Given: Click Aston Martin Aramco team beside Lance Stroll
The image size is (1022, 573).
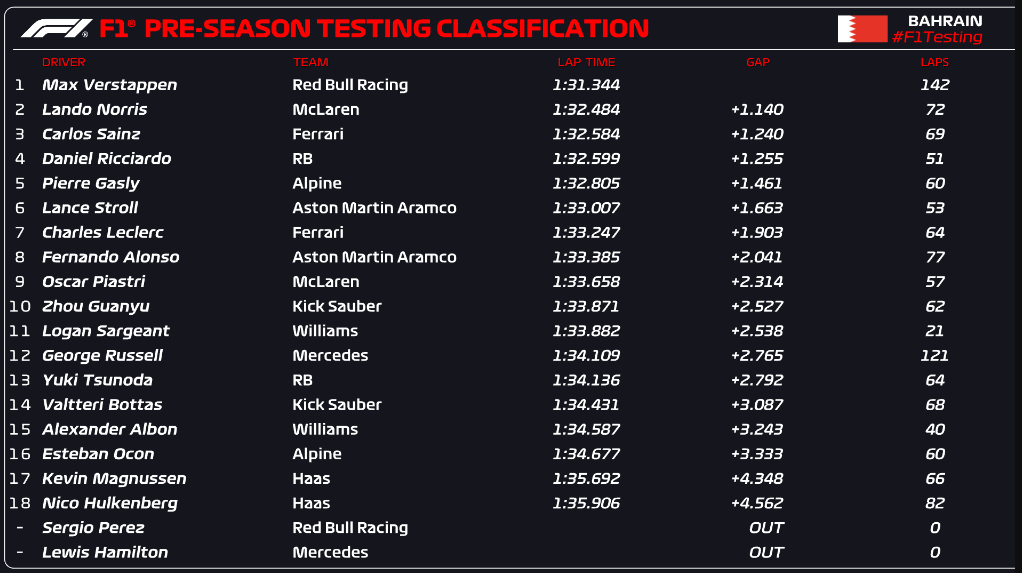Looking at the screenshot, I should tap(374, 208).
